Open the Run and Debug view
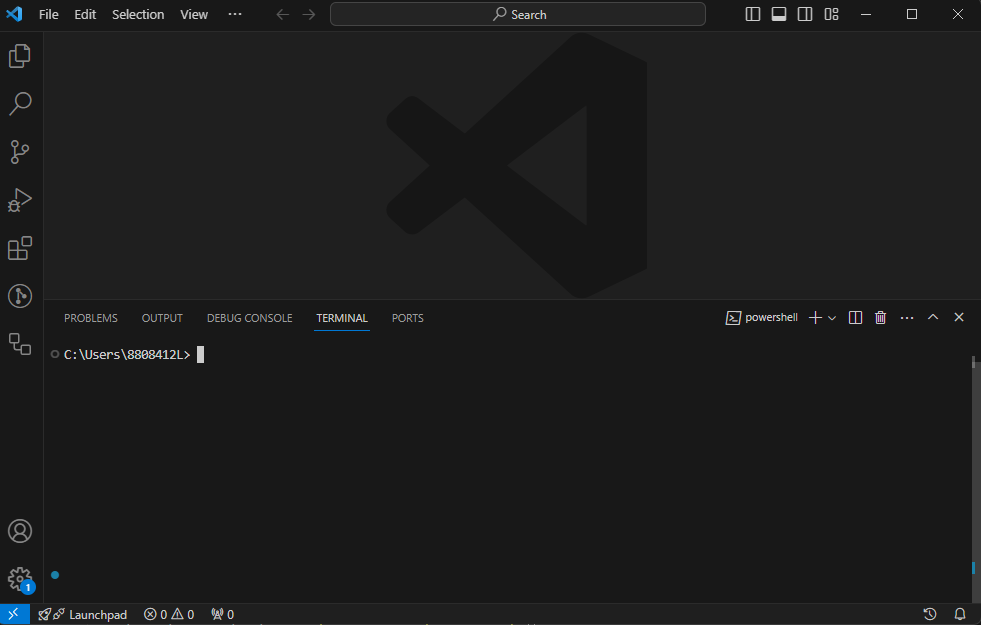The image size is (981, 625). (x=20, y=200)
